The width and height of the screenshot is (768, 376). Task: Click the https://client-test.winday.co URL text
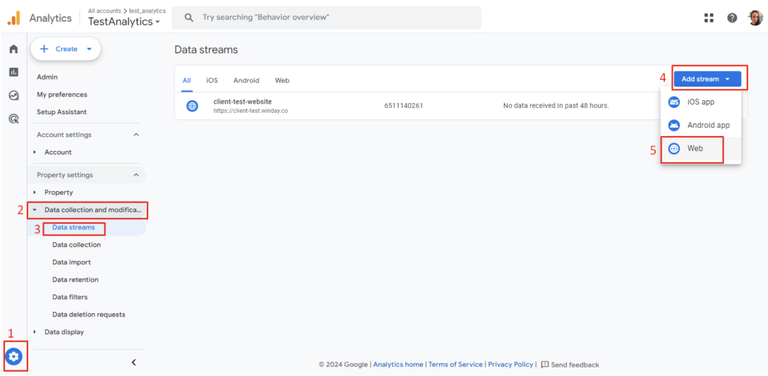coord(250,111)
